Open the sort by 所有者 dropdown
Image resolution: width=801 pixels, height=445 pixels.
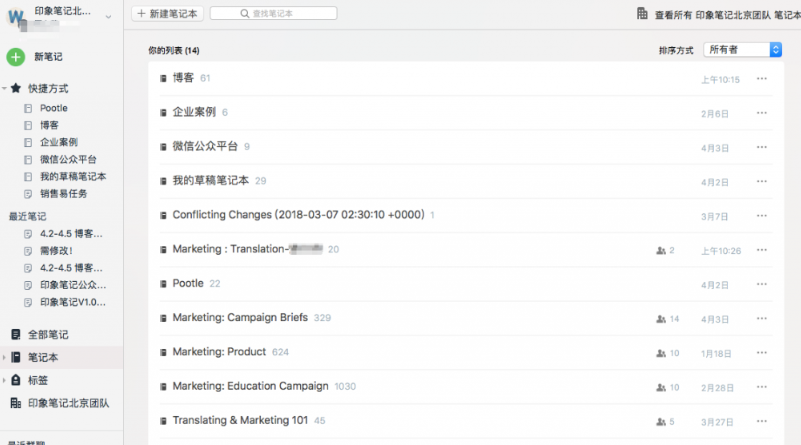[743, 50]
